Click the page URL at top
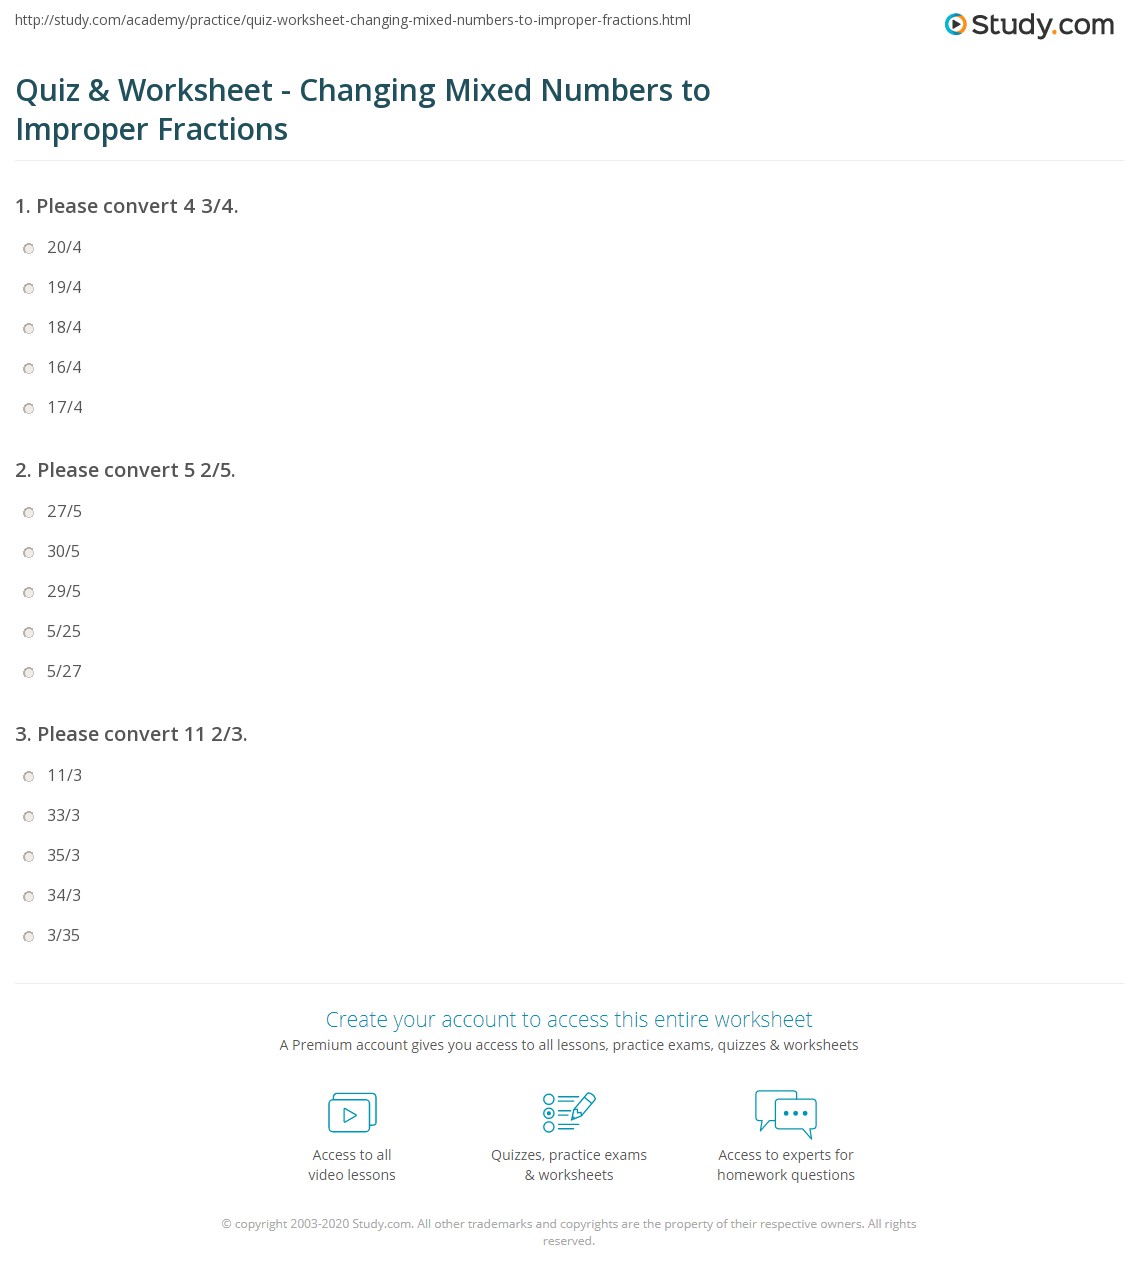The width and height of the screenshot is (1140, 1280). tap(353, 20)
